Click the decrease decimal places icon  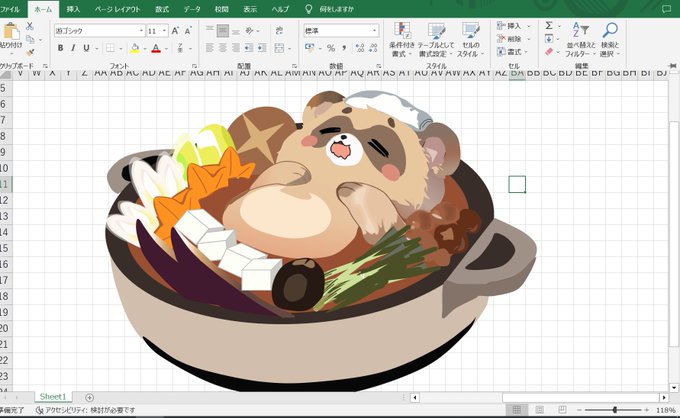(373, 48)
